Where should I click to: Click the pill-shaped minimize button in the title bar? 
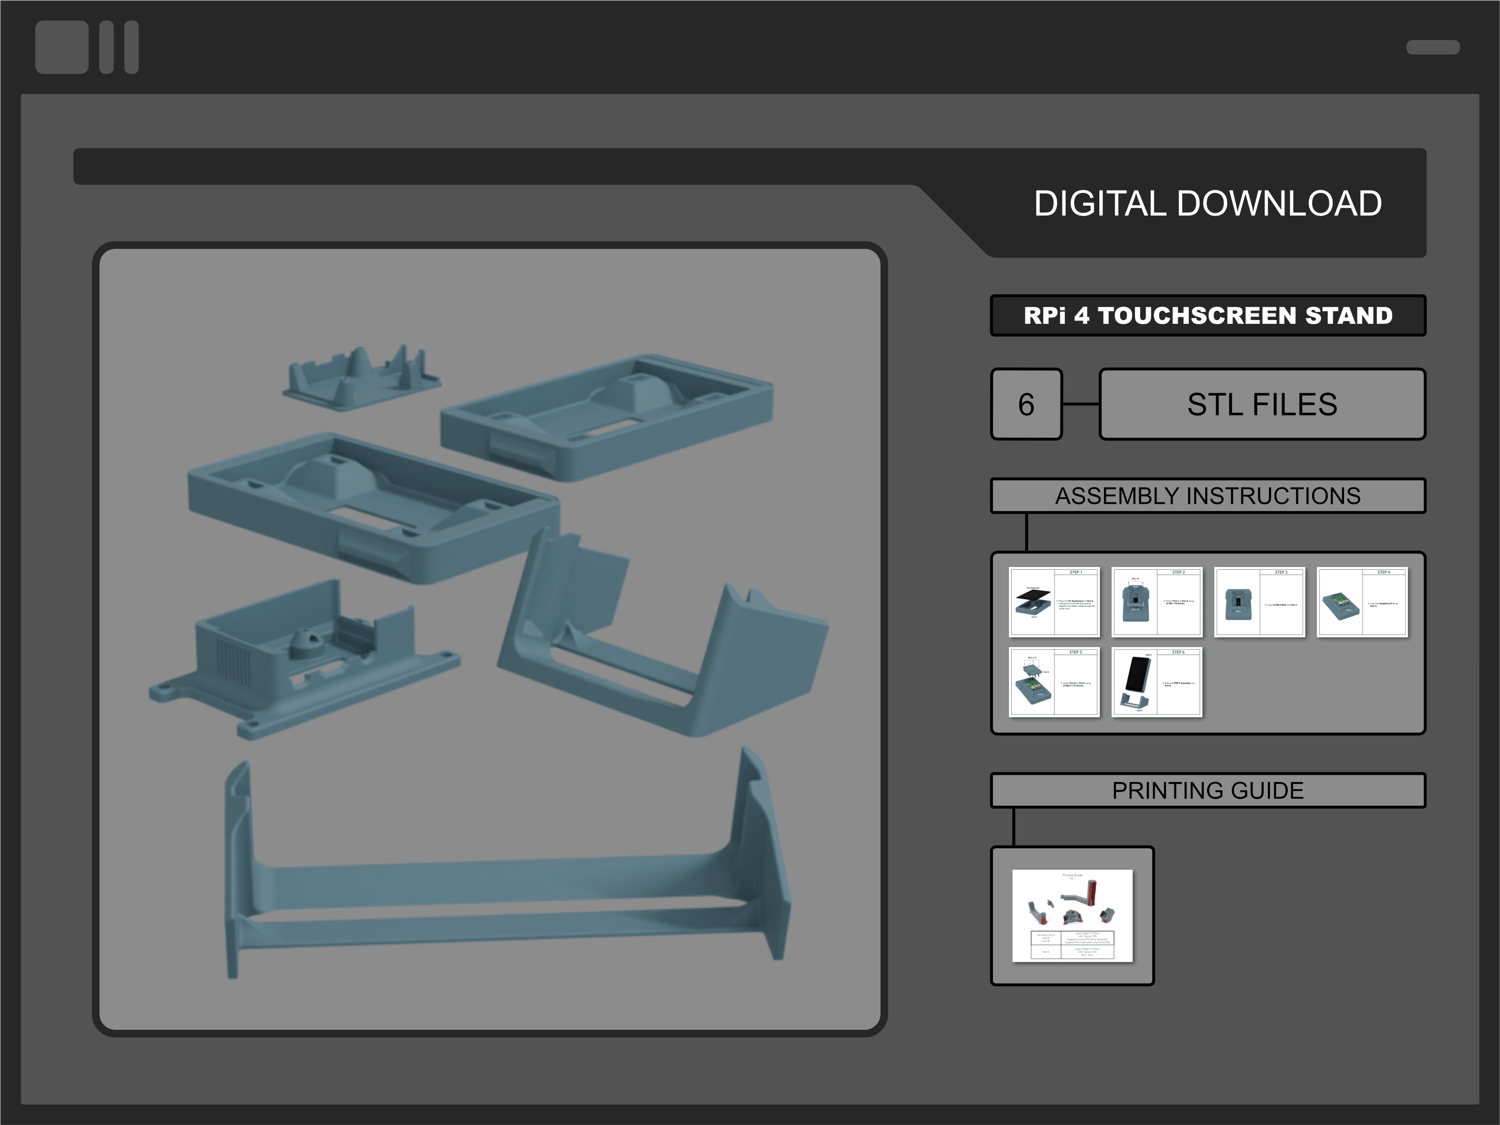(x=1433, y=47)
